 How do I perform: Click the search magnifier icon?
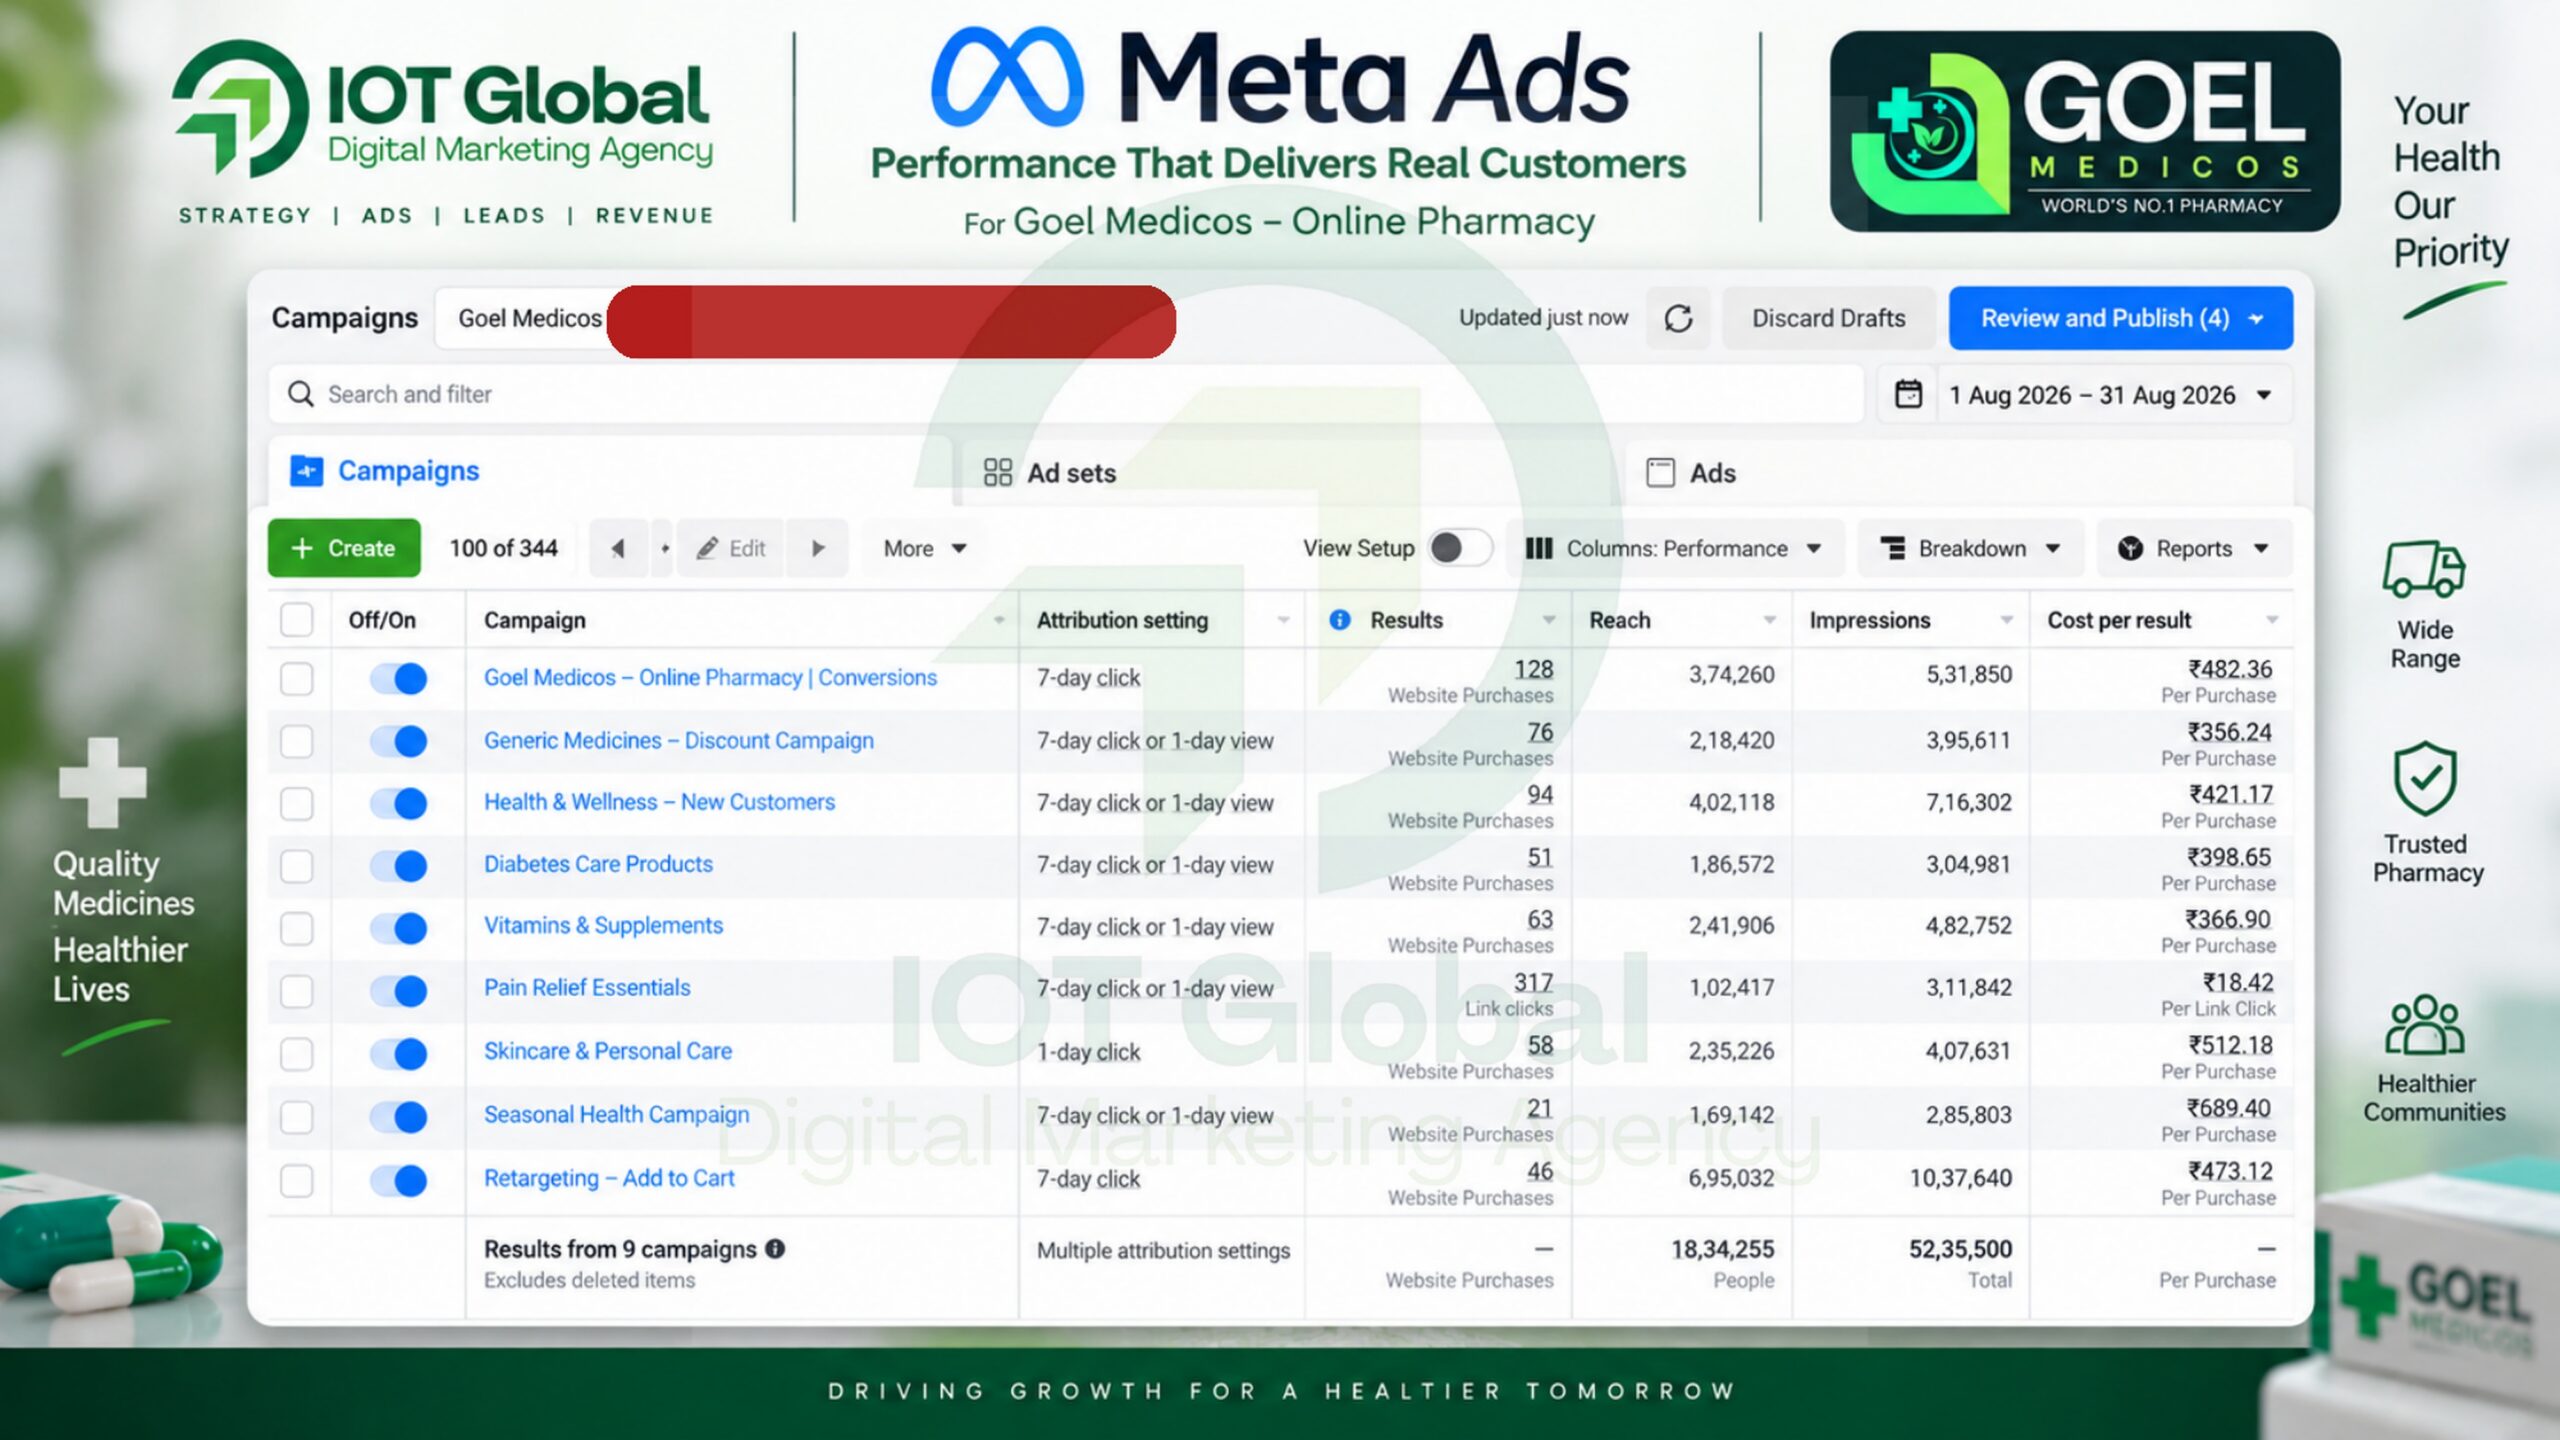300,394
